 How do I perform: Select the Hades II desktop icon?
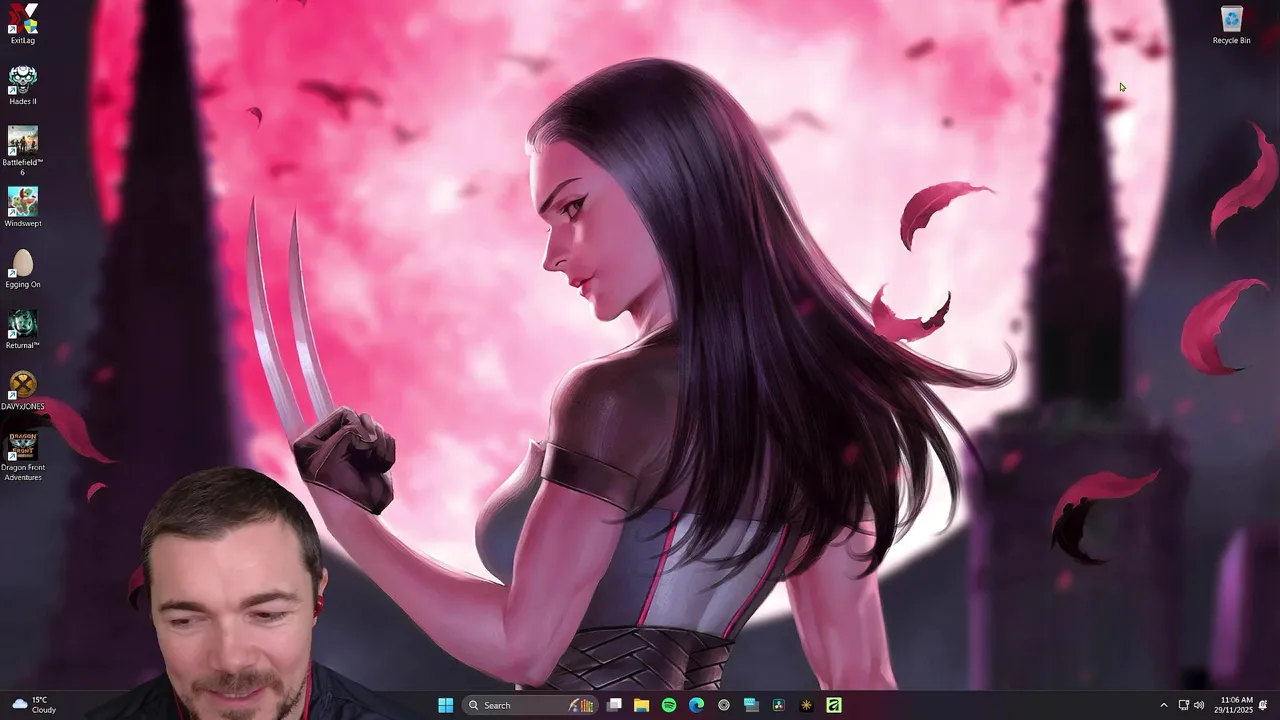coord(22,85)
